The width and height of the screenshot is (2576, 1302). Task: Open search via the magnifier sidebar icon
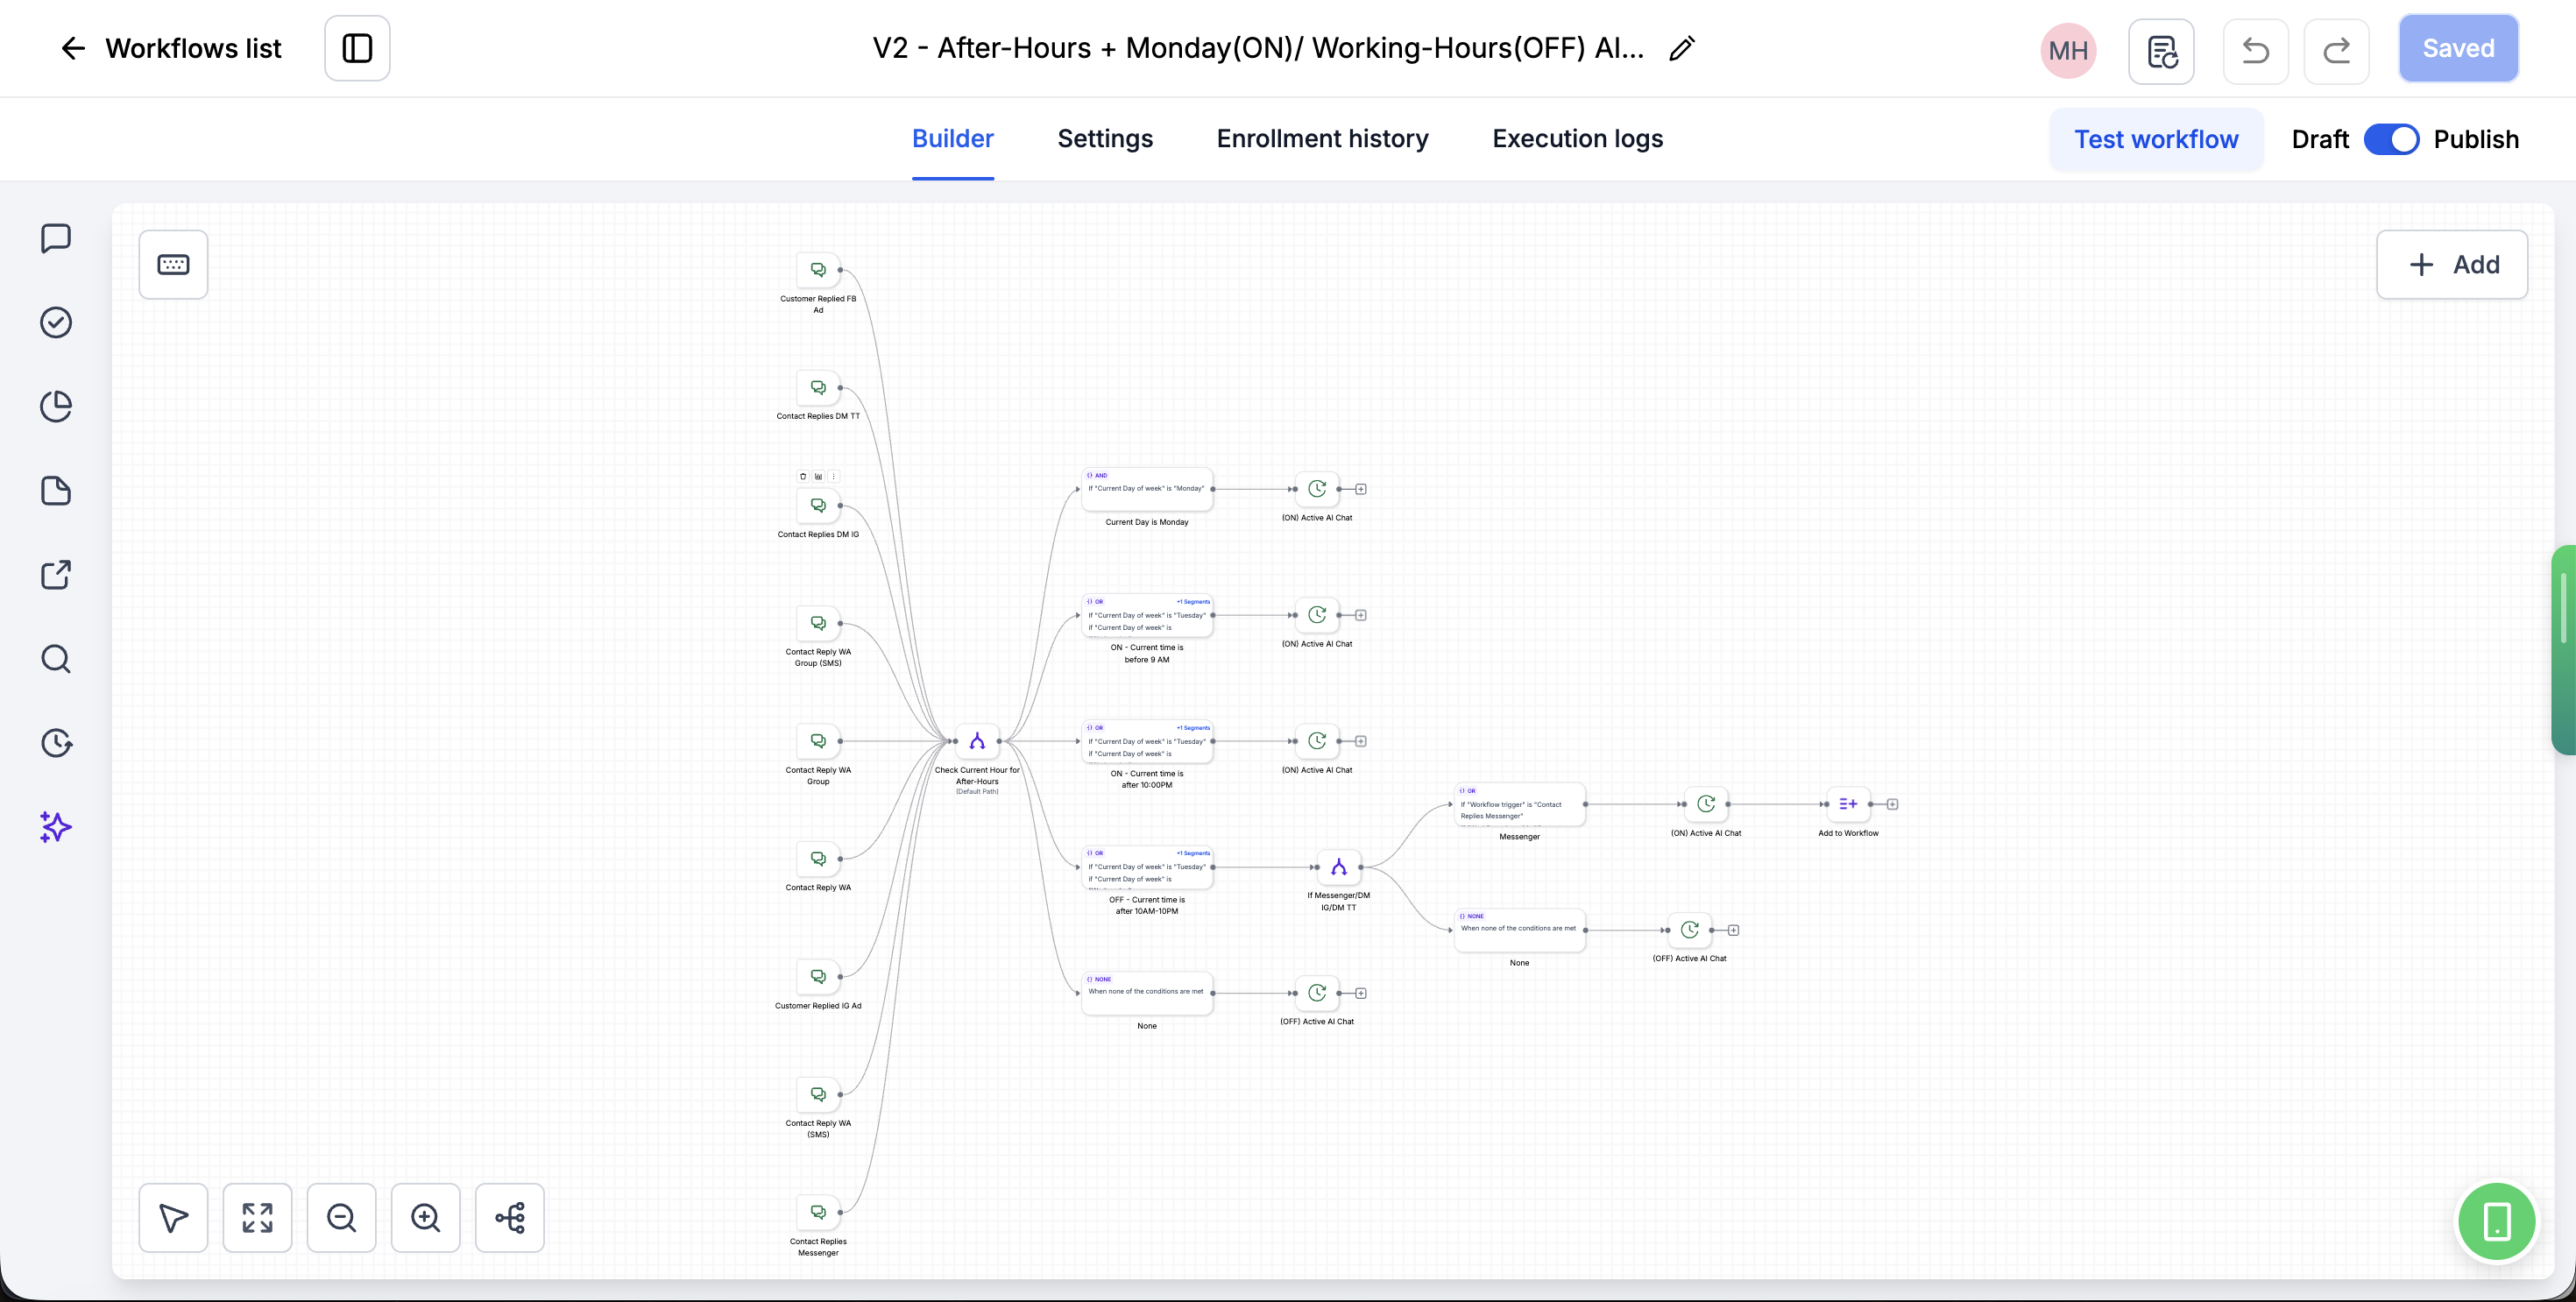point(56,659)
